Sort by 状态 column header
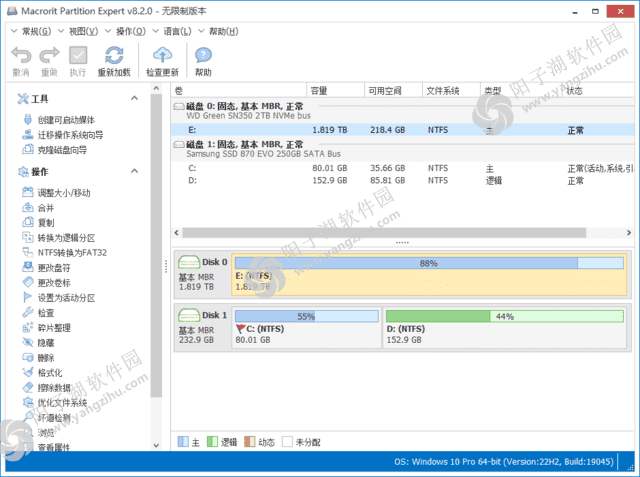Image resolution: width=640 pixels, height=477 pixels. pyautogui.click(x=598, y=91)
